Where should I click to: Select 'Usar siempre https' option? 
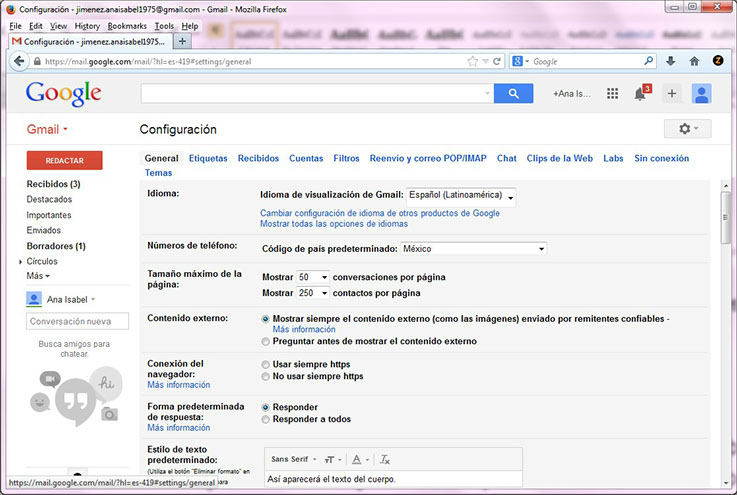click(x=266, y=365)
